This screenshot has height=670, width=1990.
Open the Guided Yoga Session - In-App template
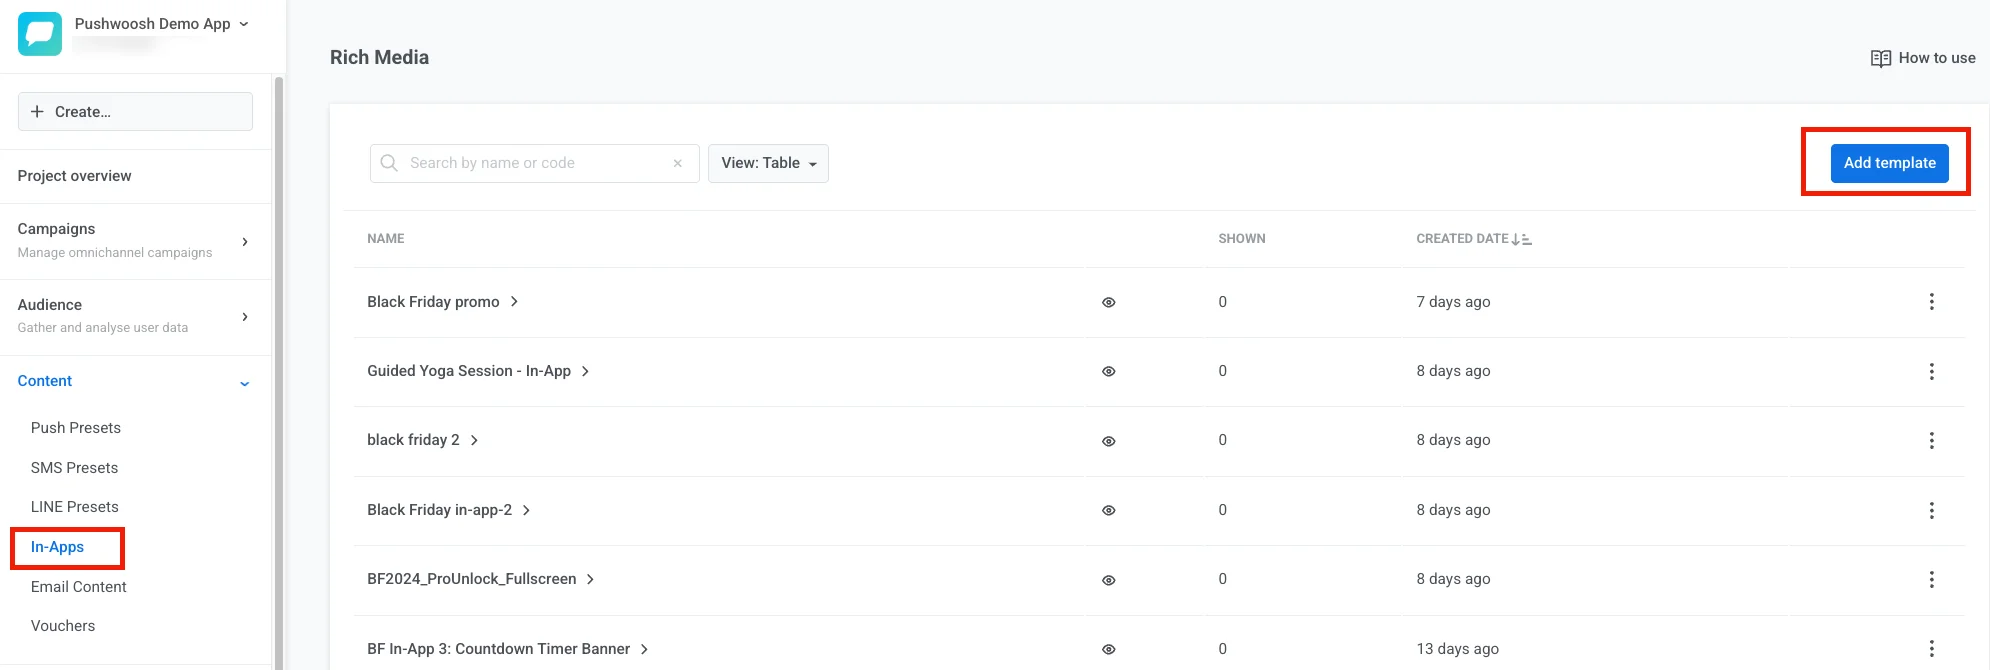[469, 371]
